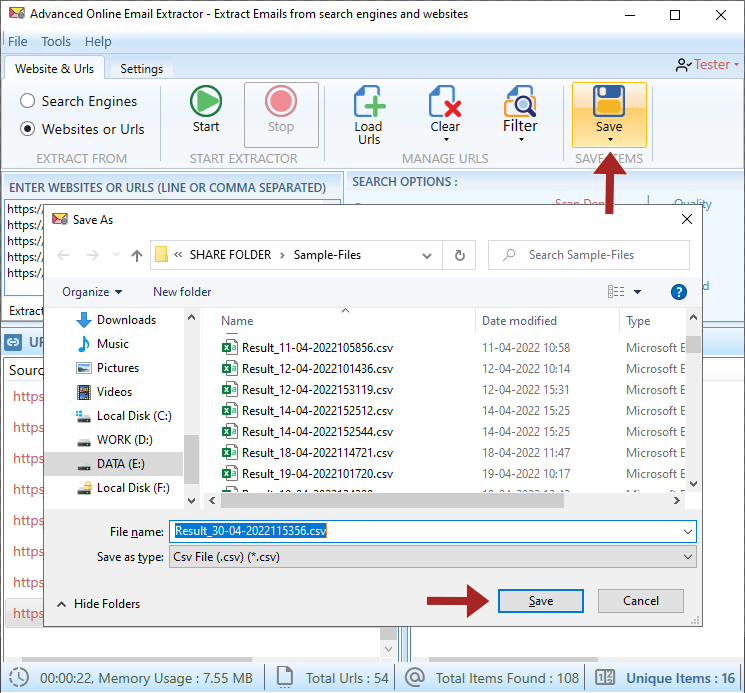Go up one folder level in Save As
This screenshot has width=745, height=693.
click(x=137, y=256)
